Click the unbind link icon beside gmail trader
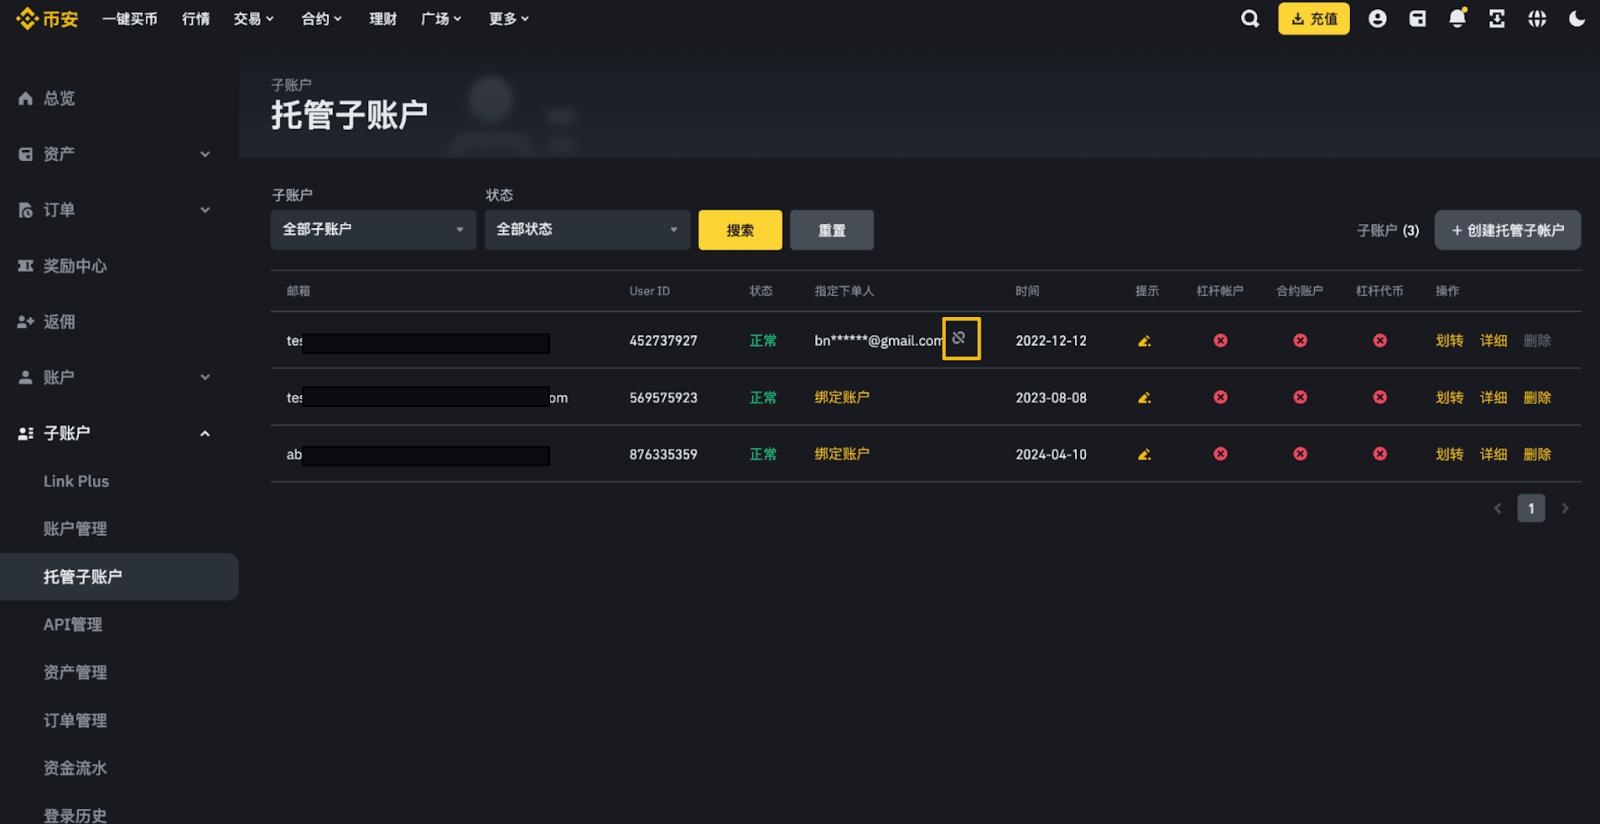Viewport: 1600px width, 824px height. [960, 338]
